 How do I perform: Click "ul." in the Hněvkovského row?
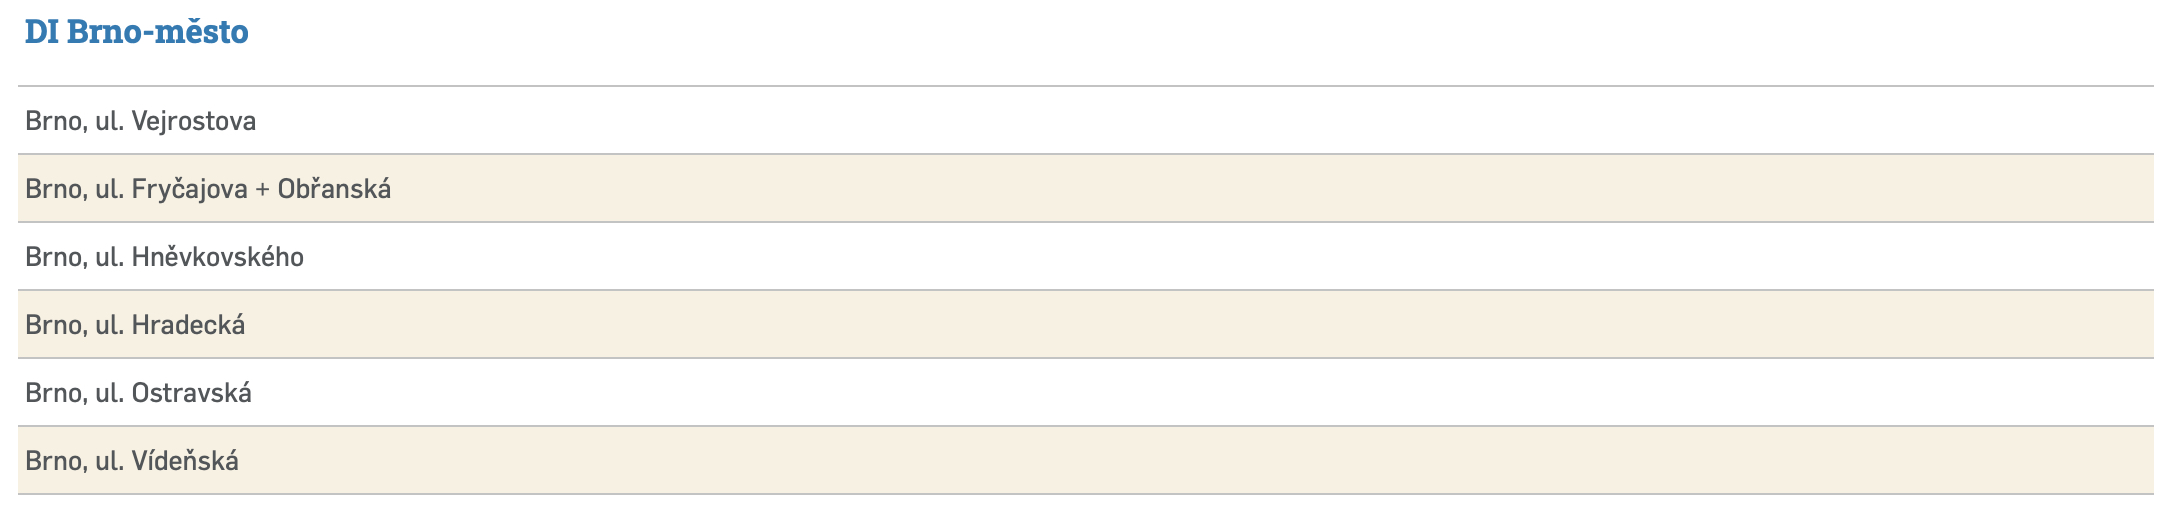tap(109, 257)
